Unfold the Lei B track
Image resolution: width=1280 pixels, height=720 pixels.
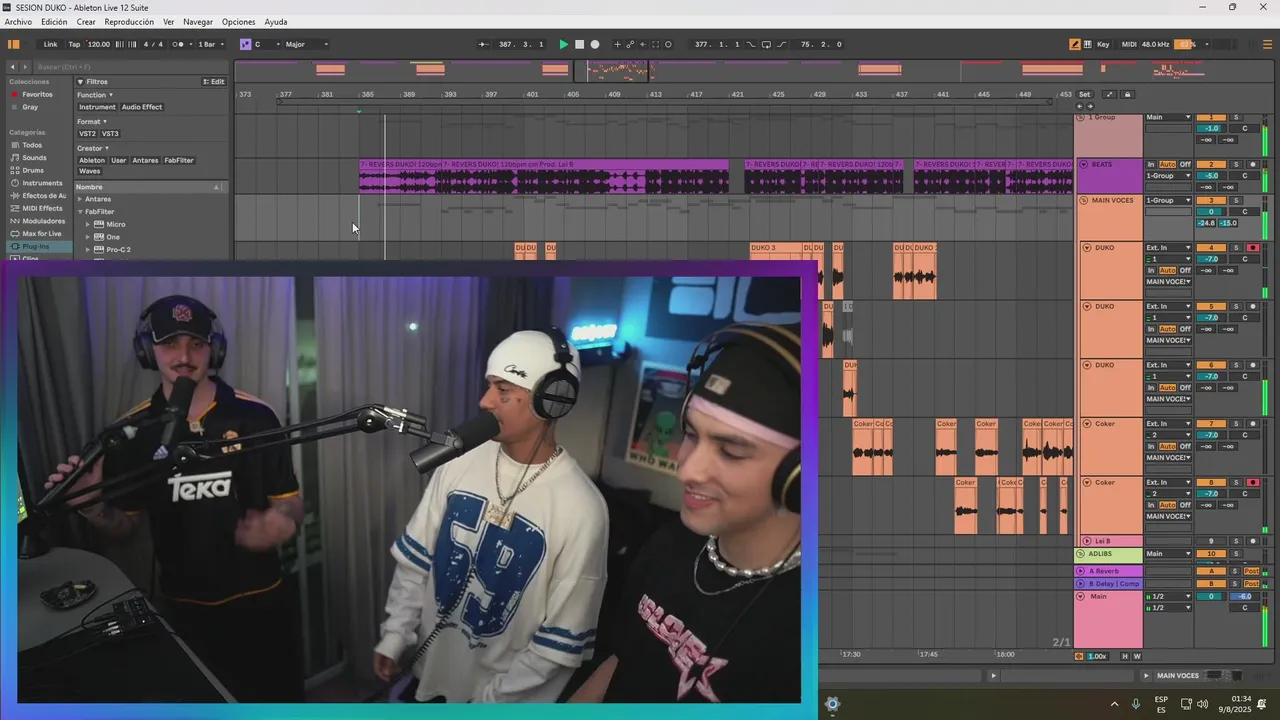[x=1087, y=541]
